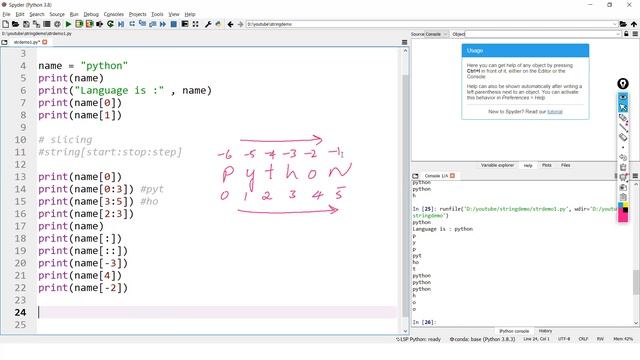Screen dimensions: 640x360
Task: Create a new file from the toolbar
Action: [x=6, y=24]
